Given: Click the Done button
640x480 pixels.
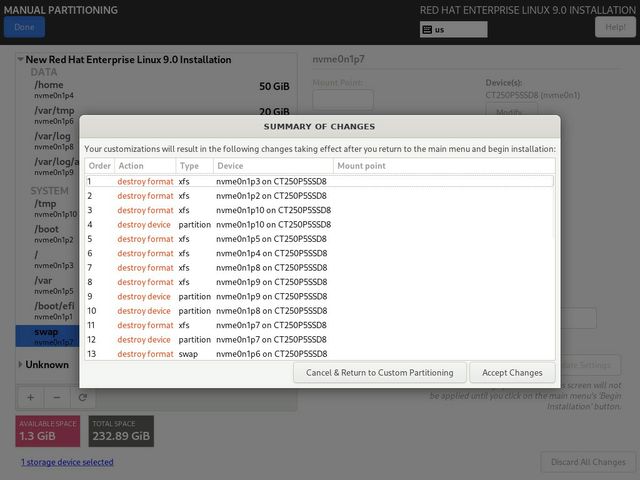Looking at the screenshot, I should click(24, 27).
